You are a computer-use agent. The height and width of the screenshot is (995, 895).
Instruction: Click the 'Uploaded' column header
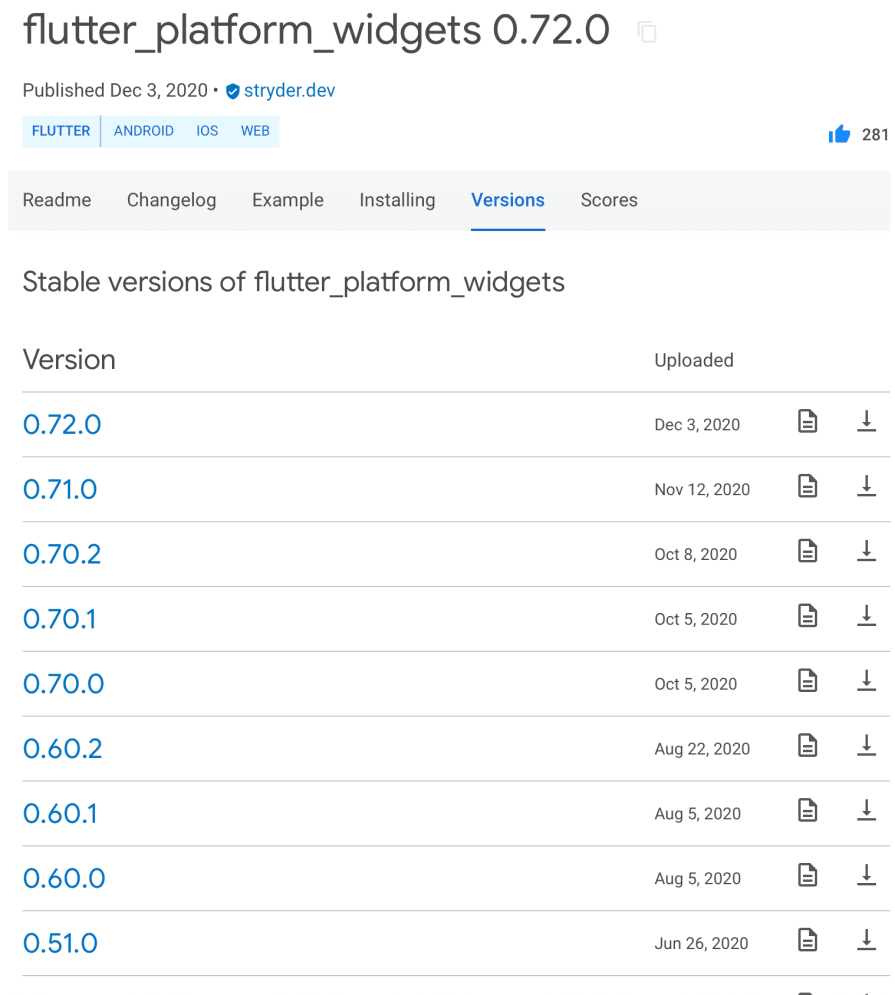694,360
